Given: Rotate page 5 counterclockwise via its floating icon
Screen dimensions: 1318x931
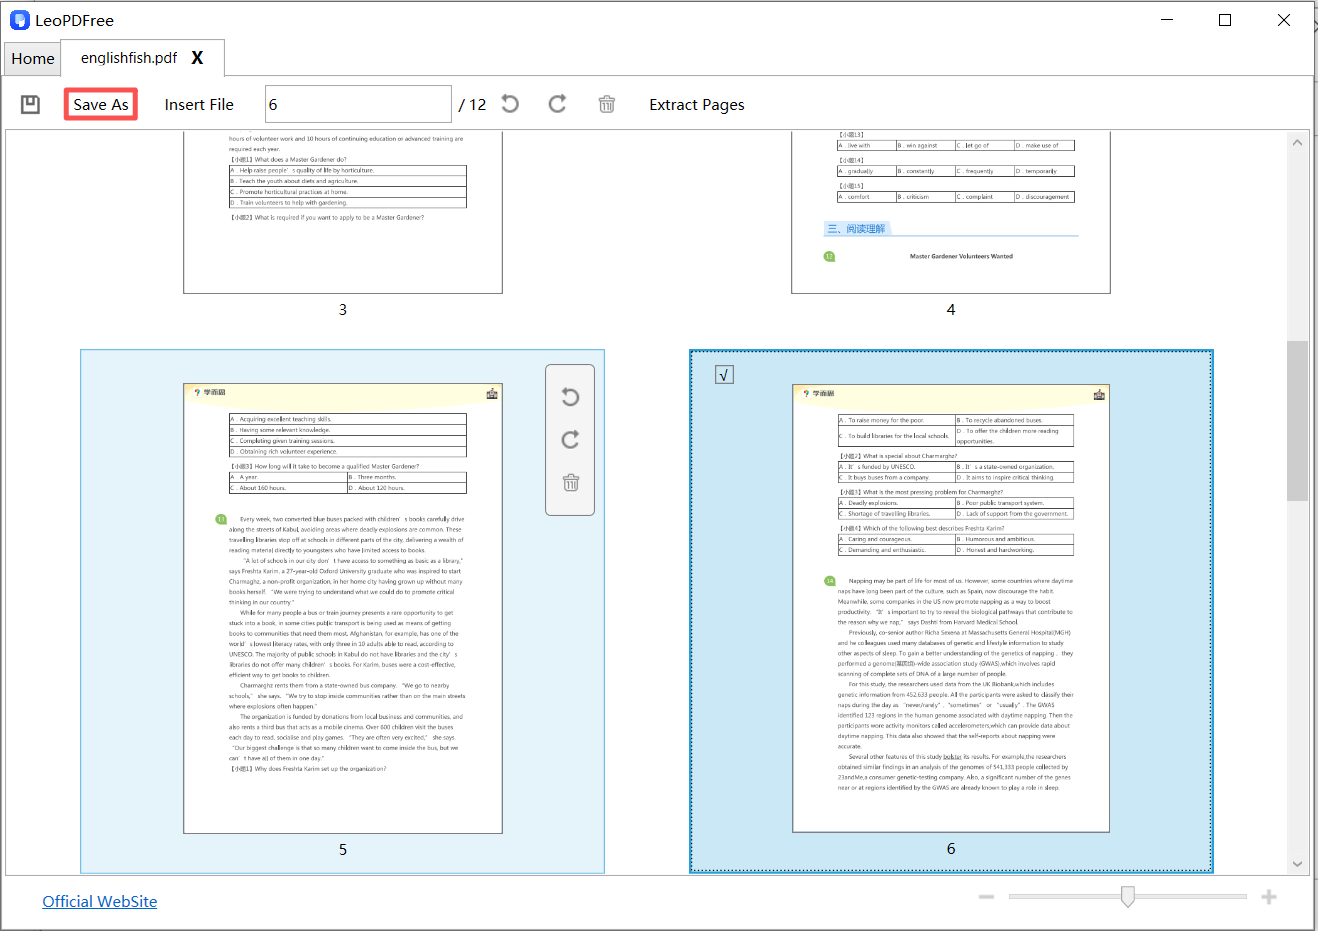Looking at the screenshot, I should coord(570,397).
